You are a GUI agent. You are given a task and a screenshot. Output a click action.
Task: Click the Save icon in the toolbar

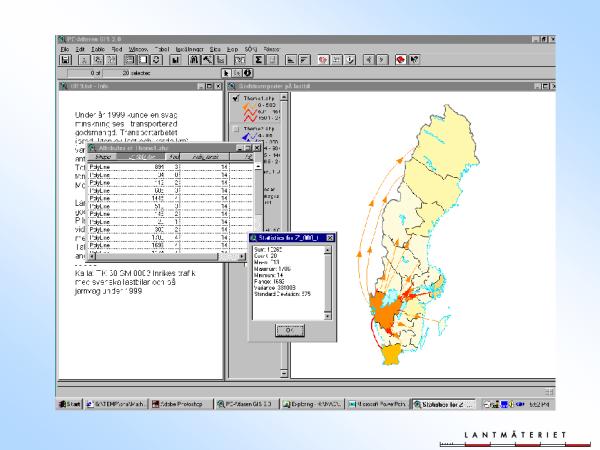(66, 60)
